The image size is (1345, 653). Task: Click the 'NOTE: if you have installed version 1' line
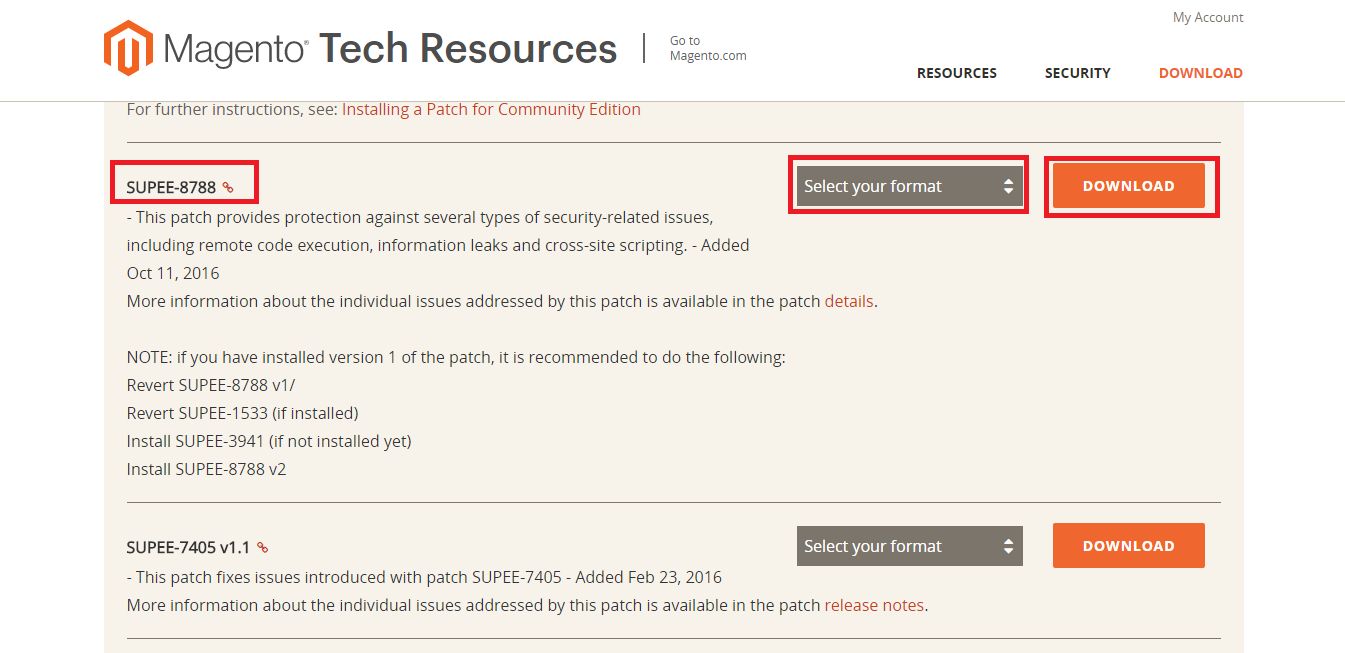[x=456, y=357]
